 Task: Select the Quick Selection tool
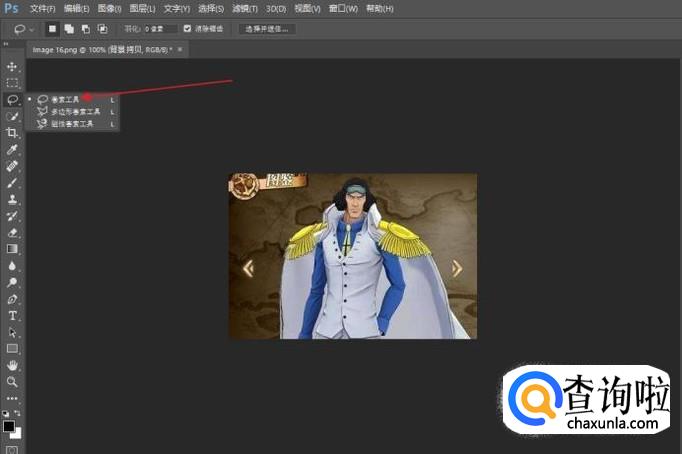[12, 116]
